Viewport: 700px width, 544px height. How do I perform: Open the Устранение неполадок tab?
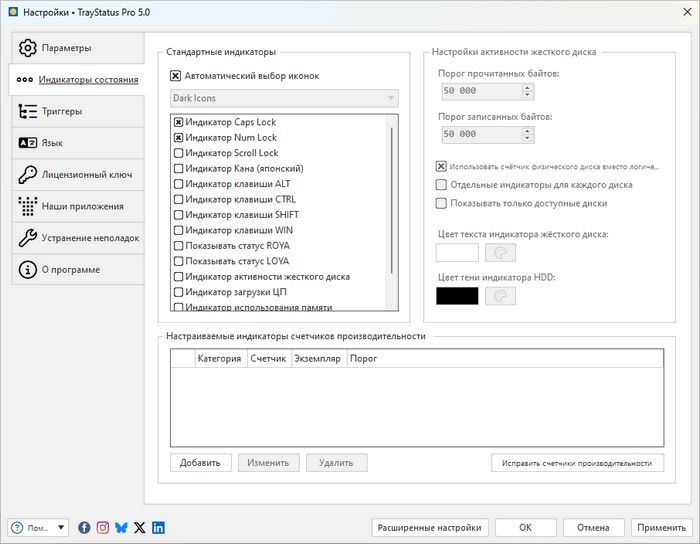78,238
